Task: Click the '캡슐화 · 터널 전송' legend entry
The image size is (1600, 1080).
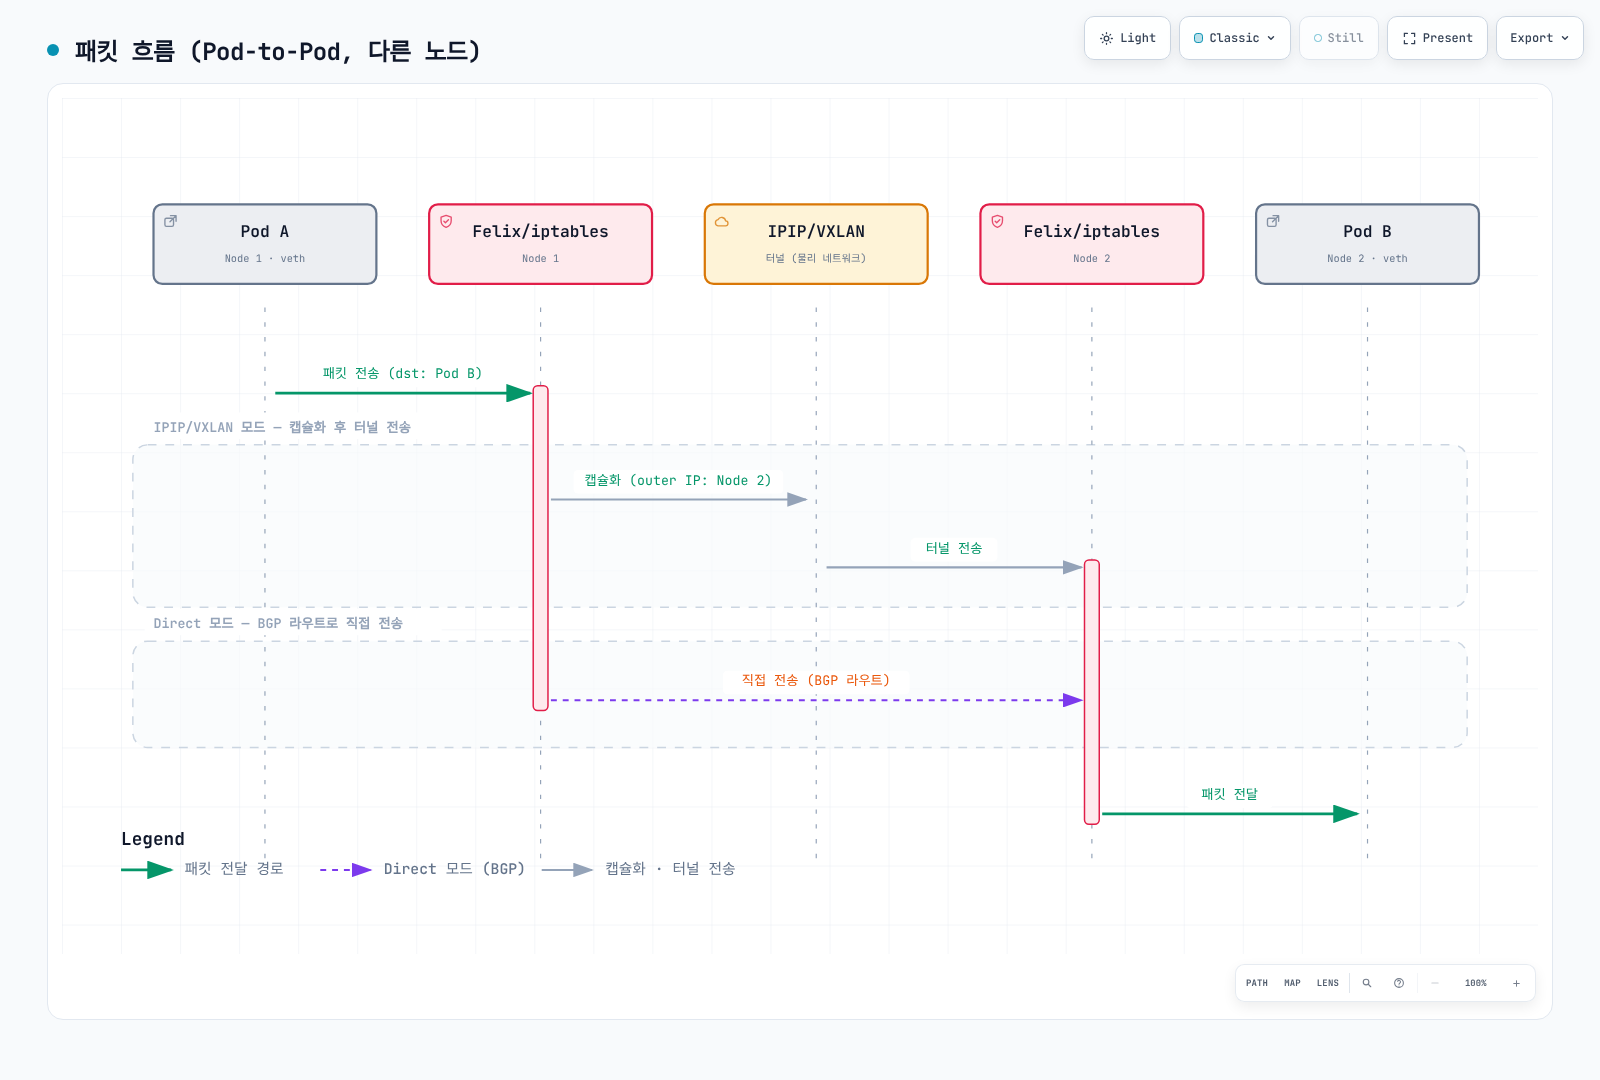Action: [639, 869]
